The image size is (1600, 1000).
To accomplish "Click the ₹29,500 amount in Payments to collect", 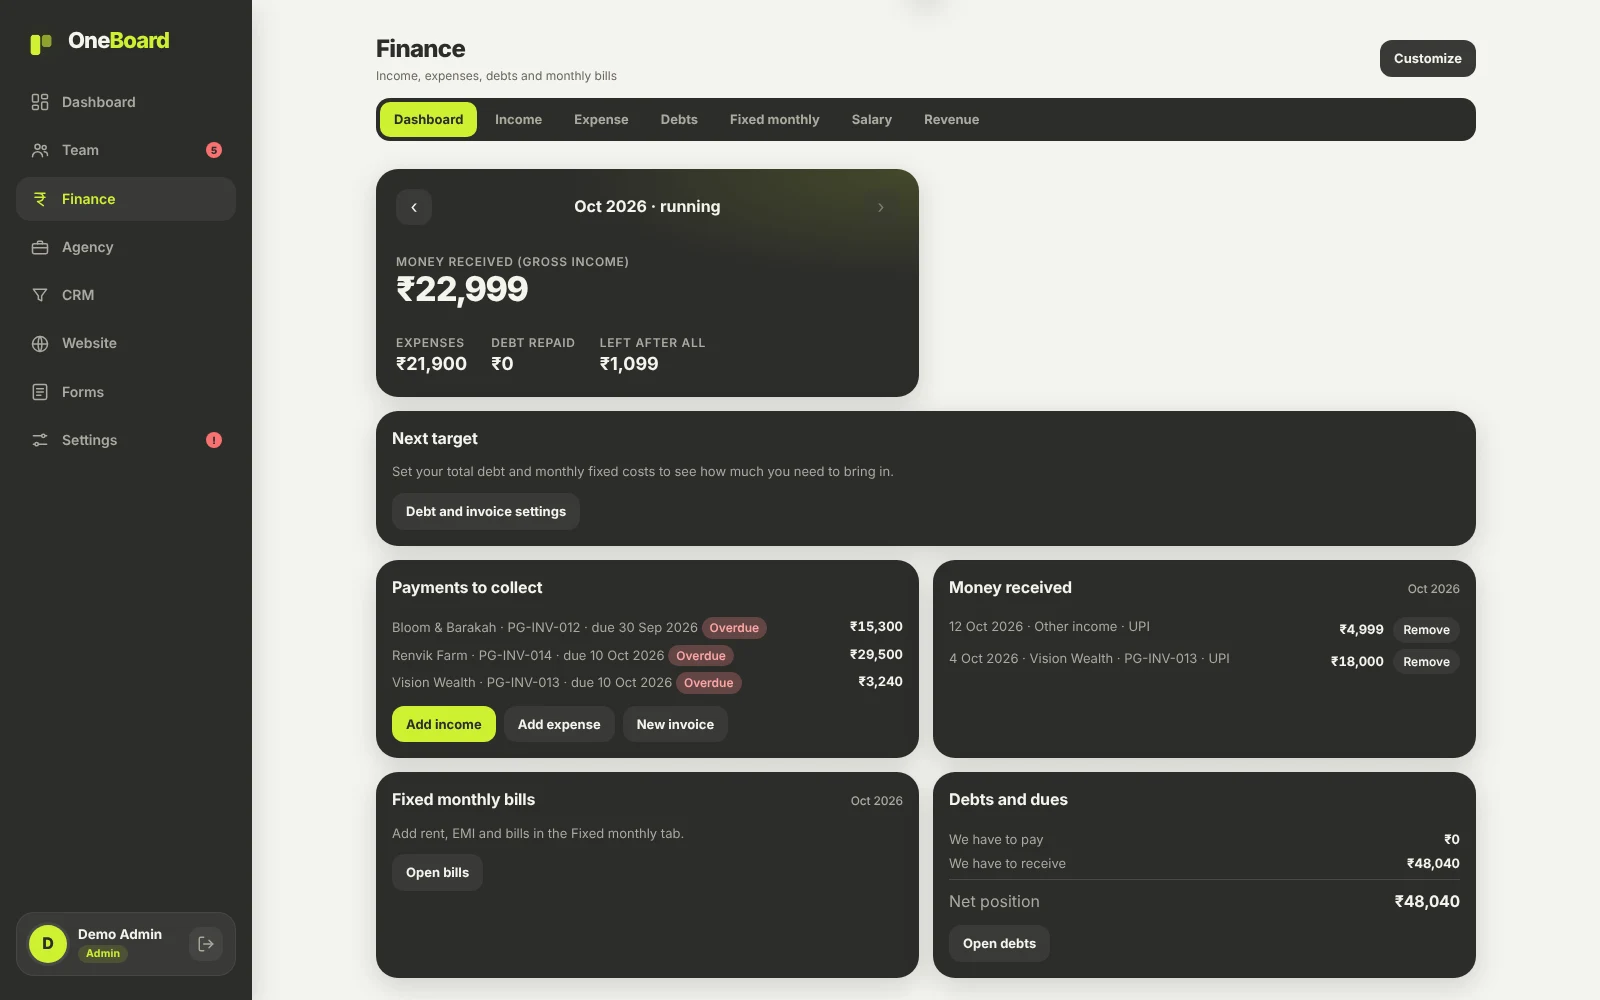I will pos(876,654).
